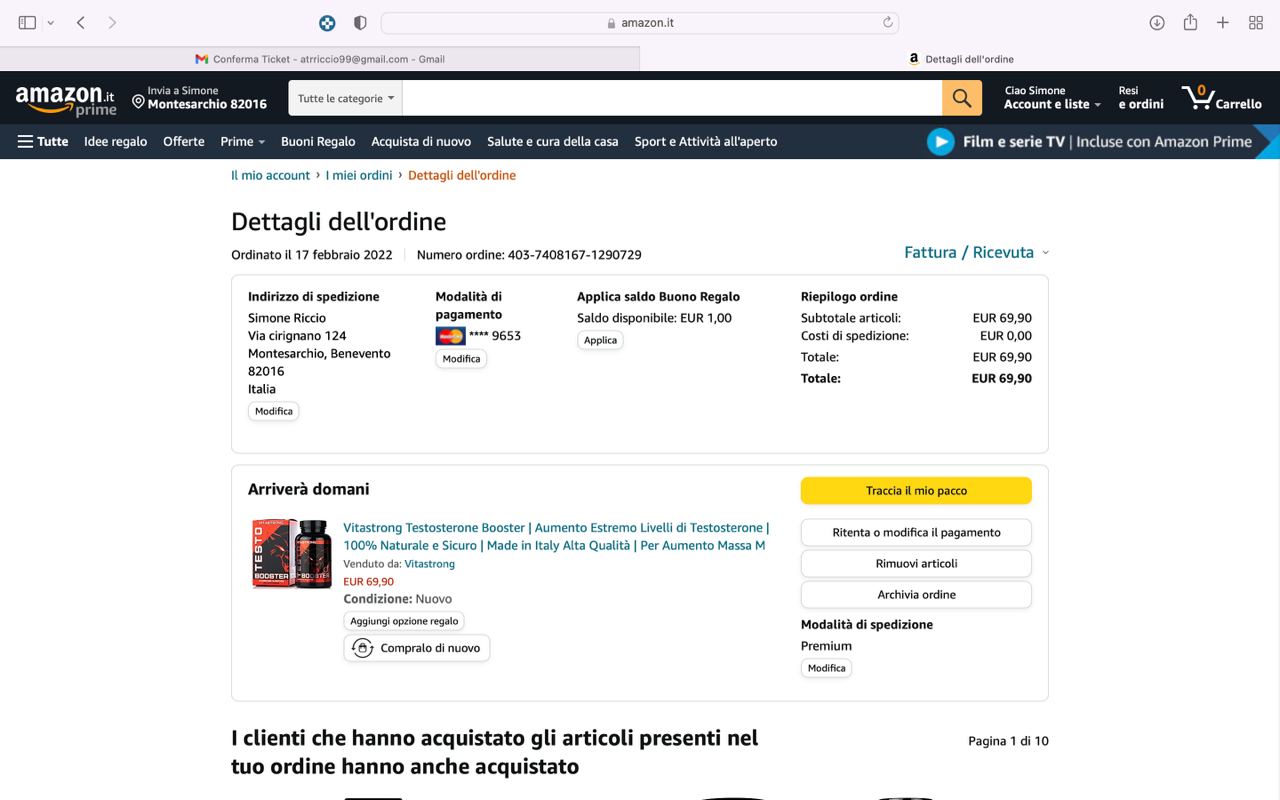This screenshot has height=800, width=1280.
Task: Expand the Tutte le categorie dropdown
Action: [x=346, y=98]
